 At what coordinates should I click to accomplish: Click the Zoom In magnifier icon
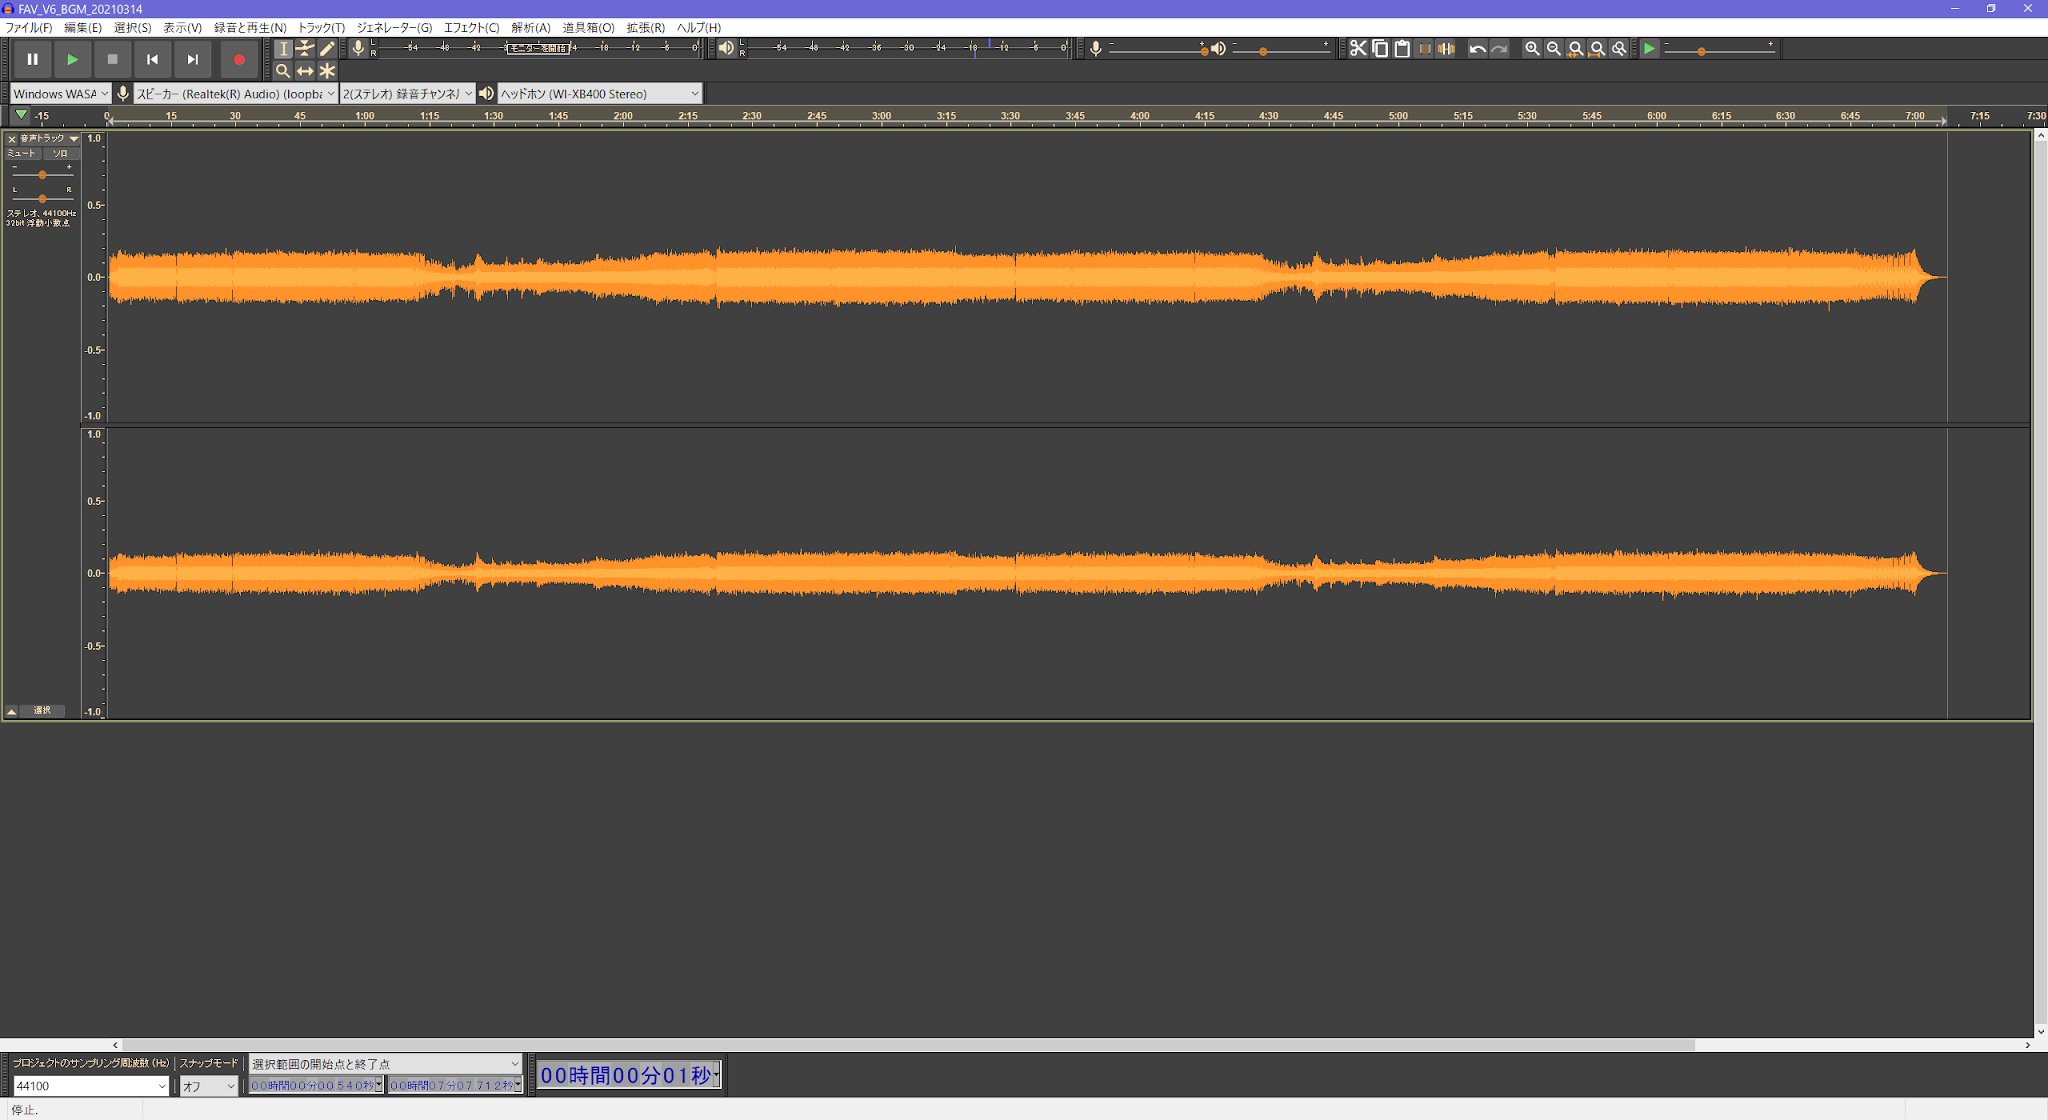coord(1531,48)
